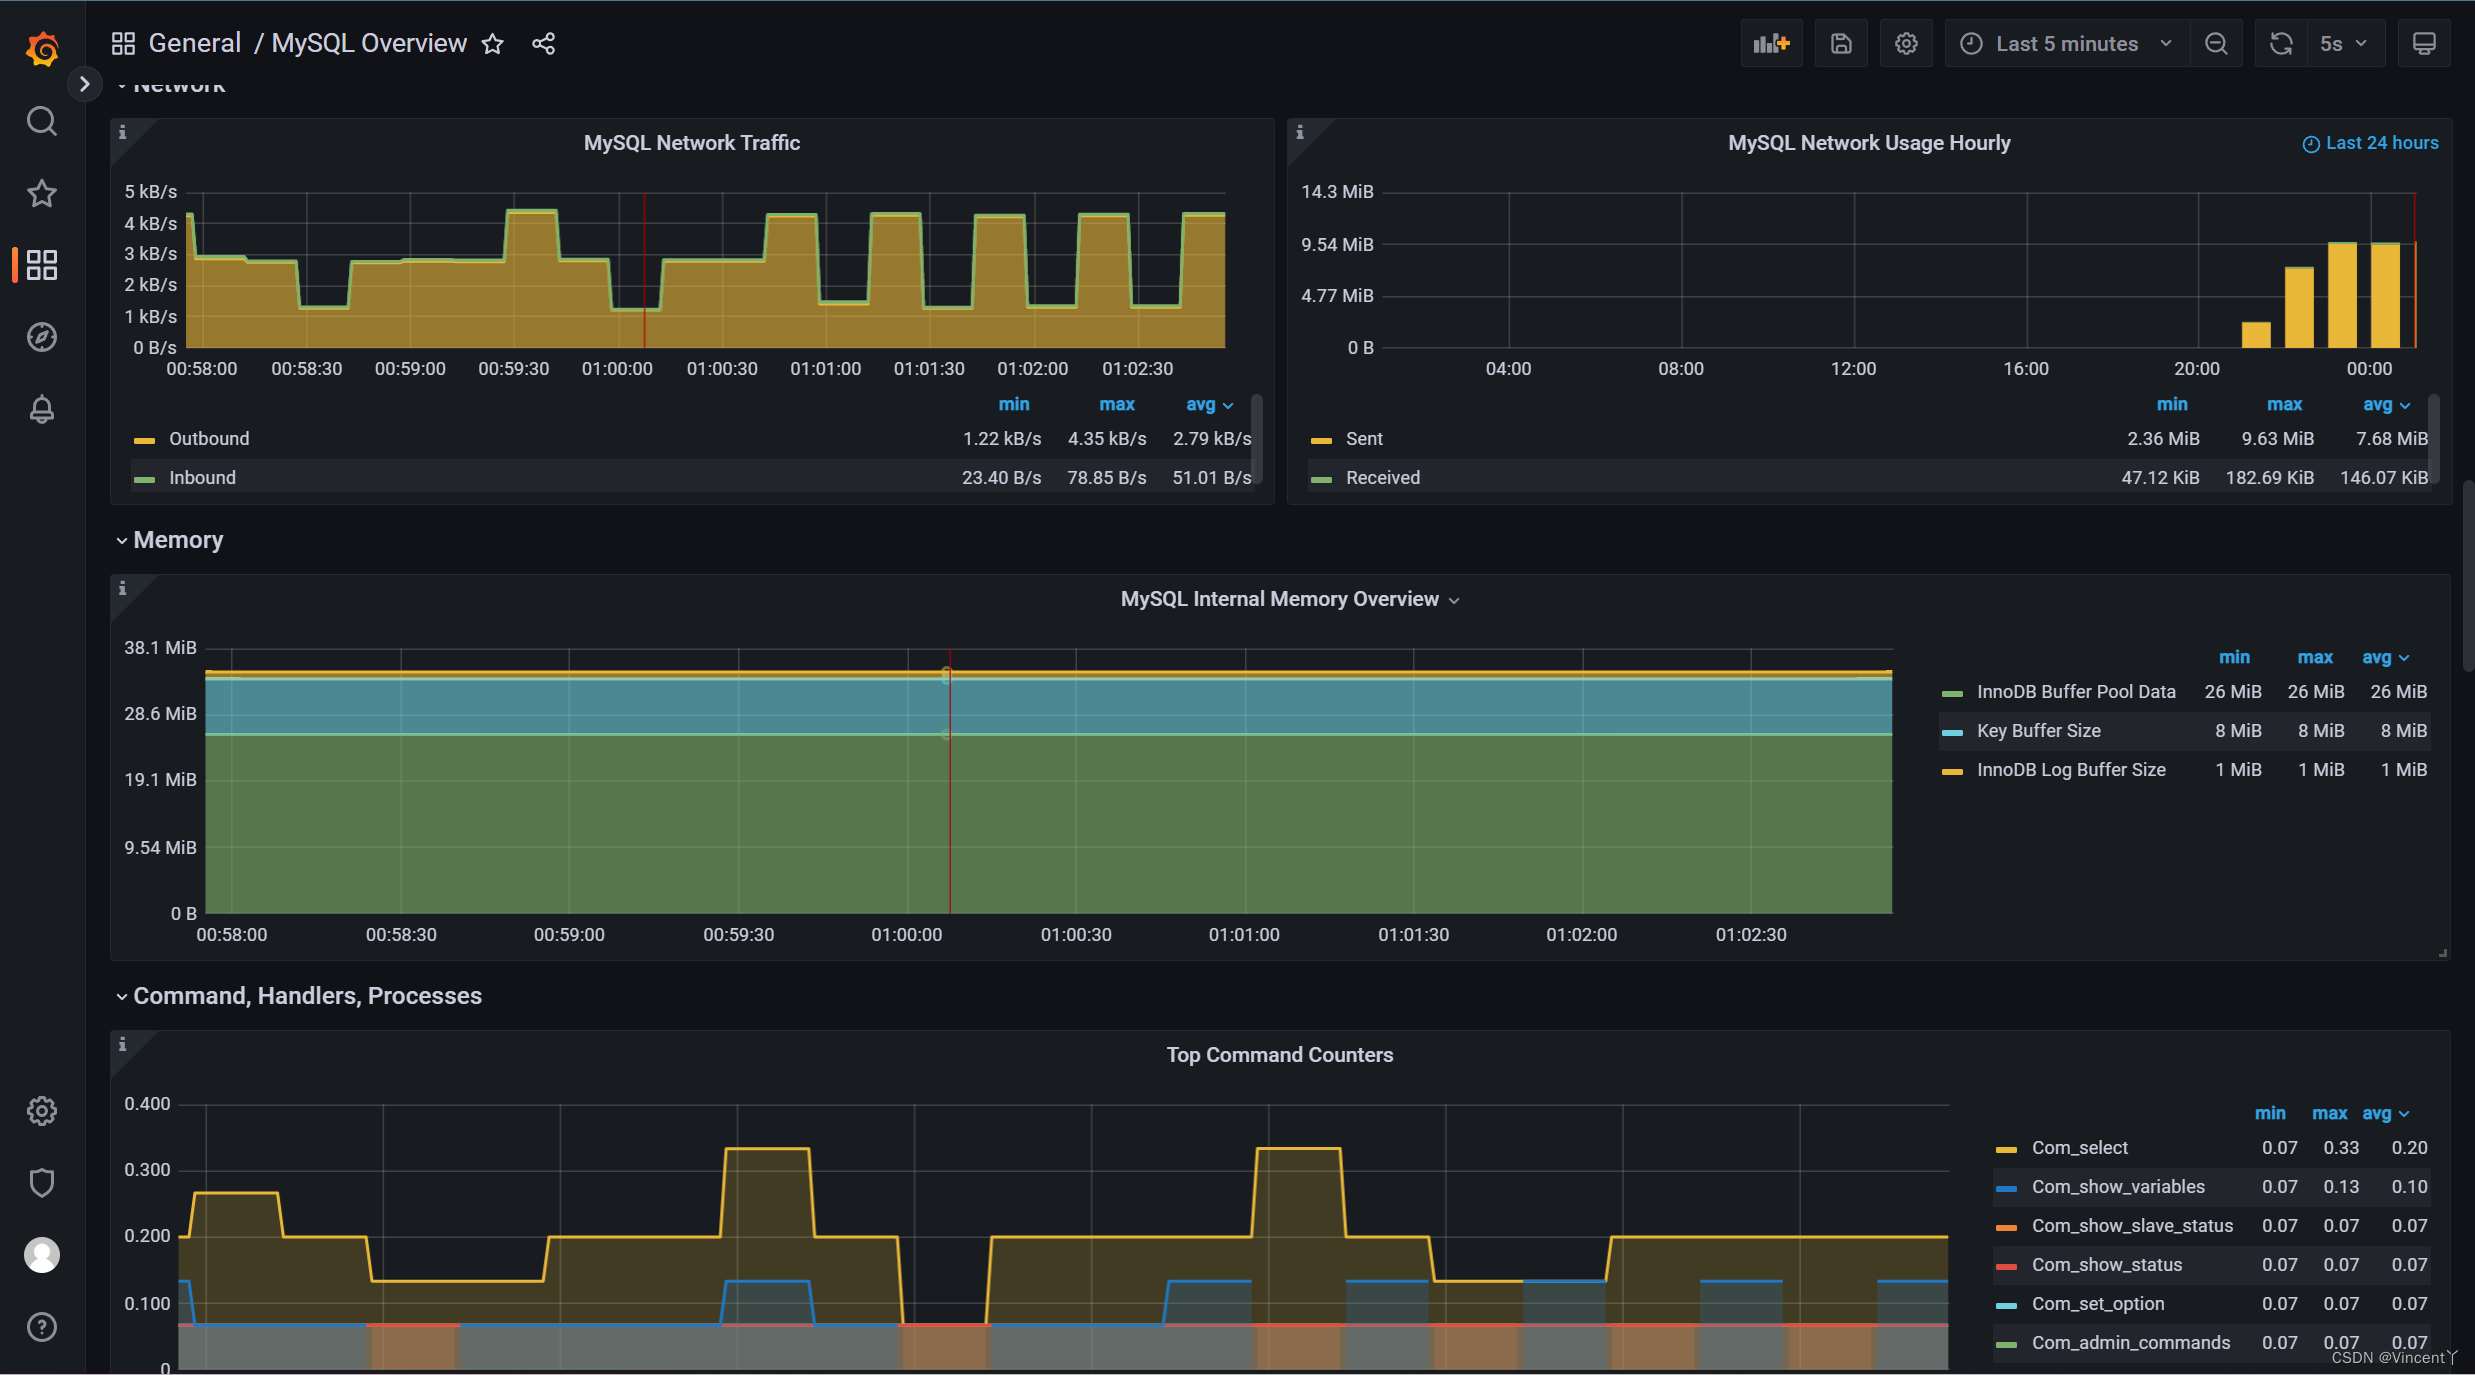Open the Last 5 minutes time picker
The height and width of the screenshot is (1375, 2475).
coord(2066,43)
